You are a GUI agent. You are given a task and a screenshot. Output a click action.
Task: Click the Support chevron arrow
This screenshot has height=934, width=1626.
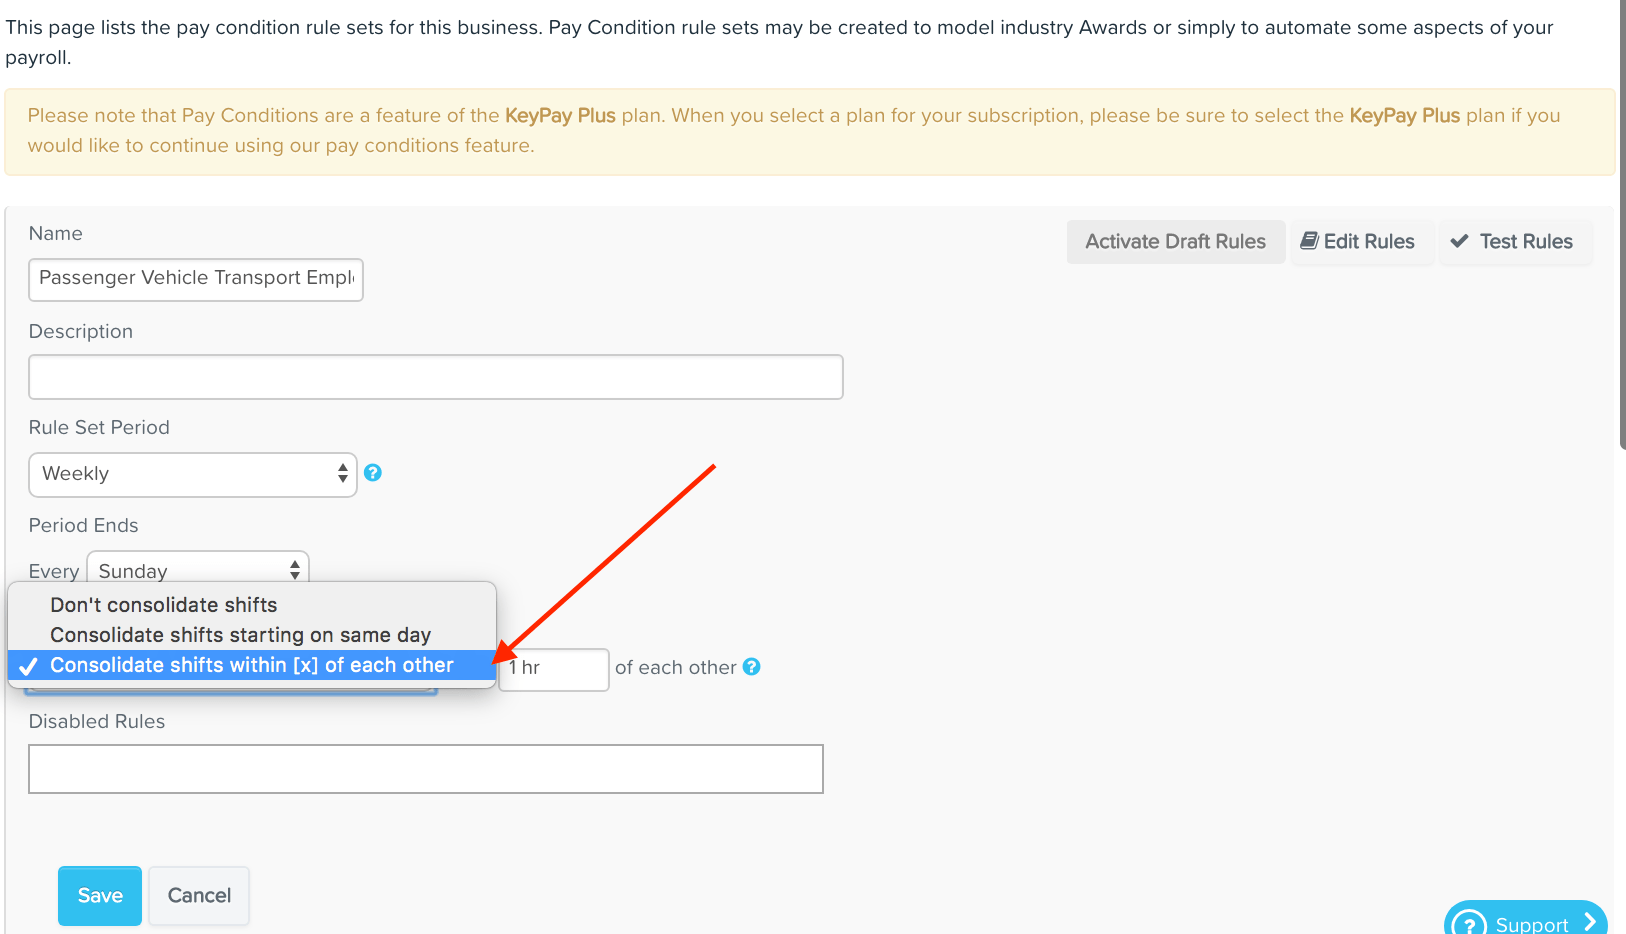pyautogui.click(x=1589, y=921)
